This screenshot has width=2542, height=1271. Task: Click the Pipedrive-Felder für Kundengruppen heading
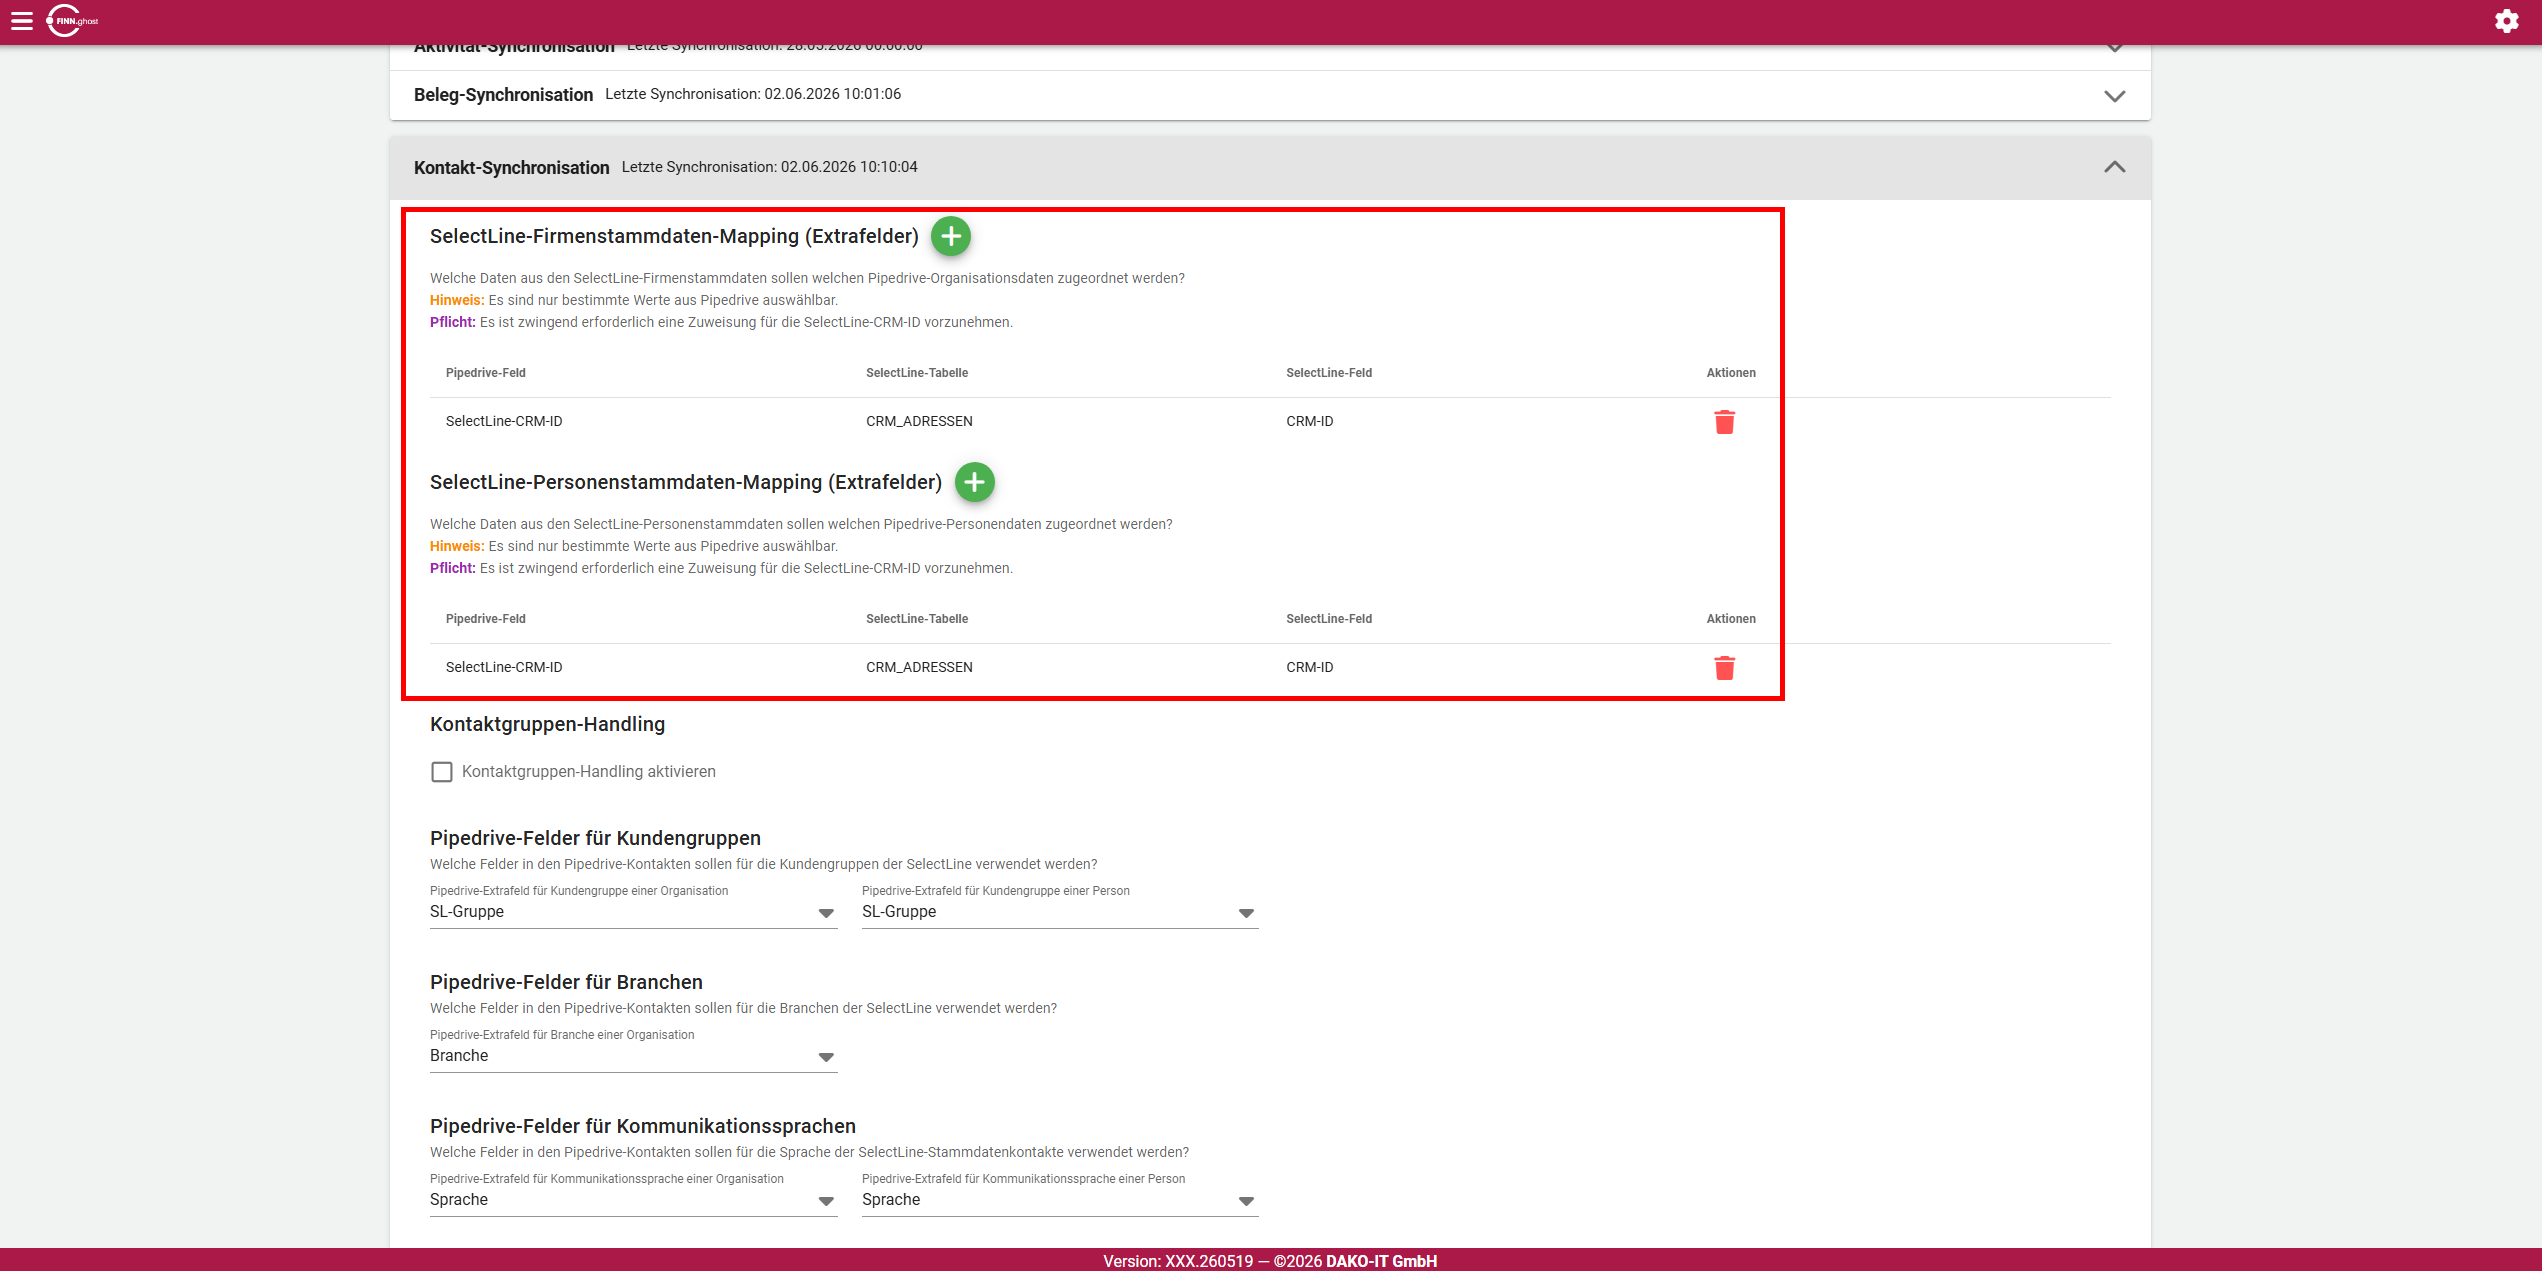pos(595,838)
